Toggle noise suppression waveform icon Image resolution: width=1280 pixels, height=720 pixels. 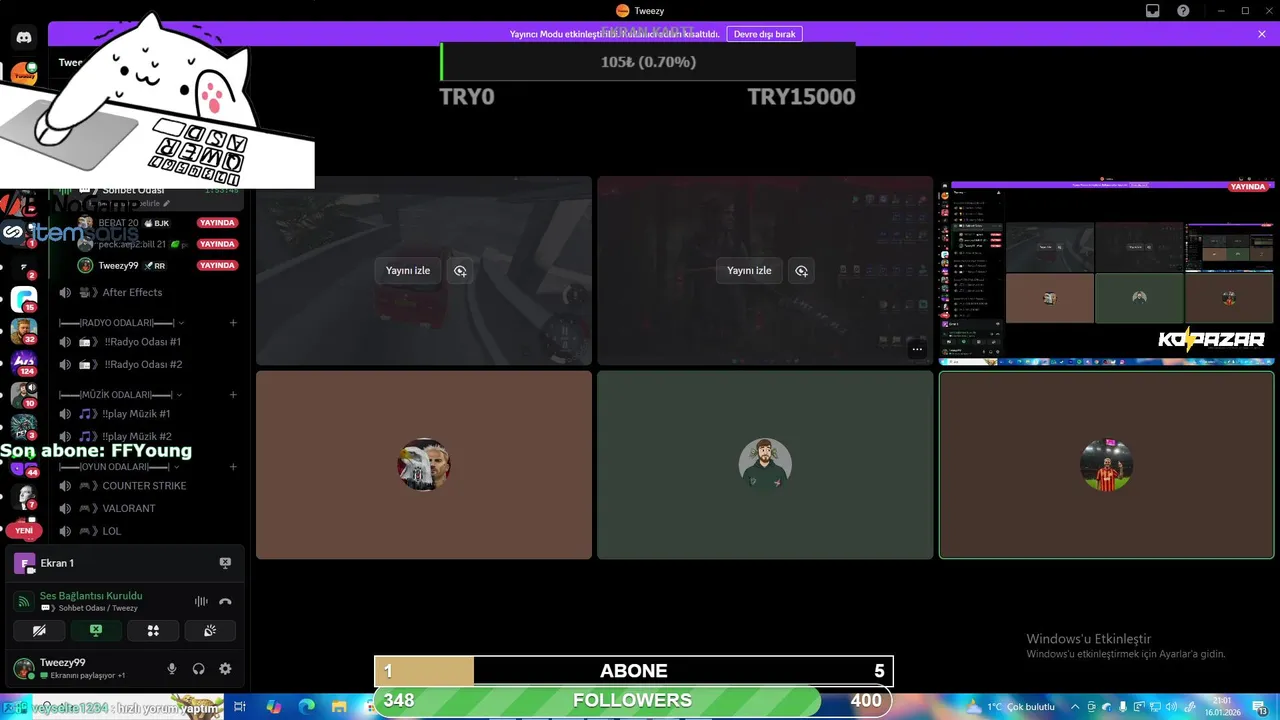201,601
